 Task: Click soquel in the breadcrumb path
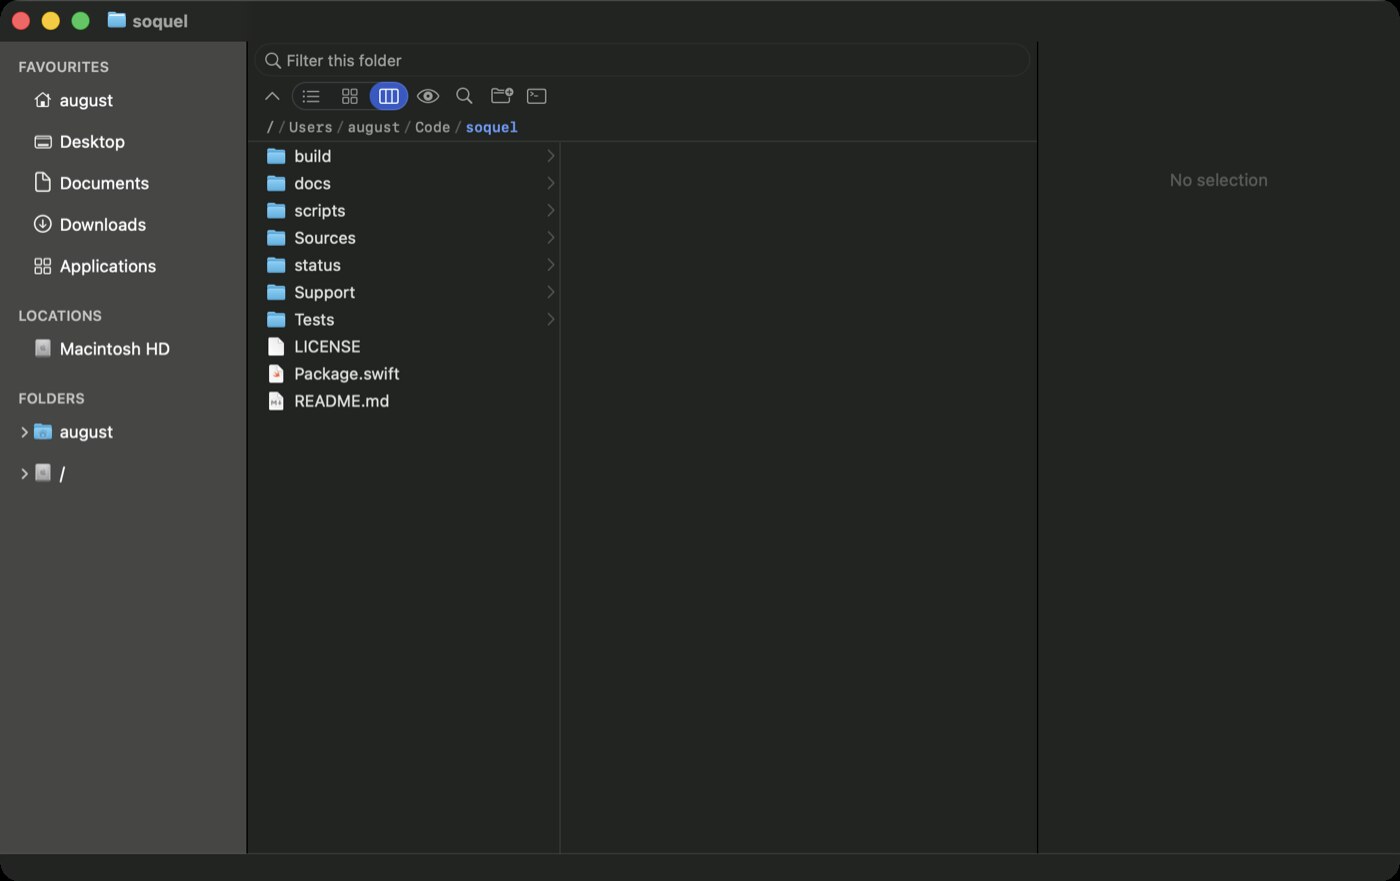pos(491,127)
